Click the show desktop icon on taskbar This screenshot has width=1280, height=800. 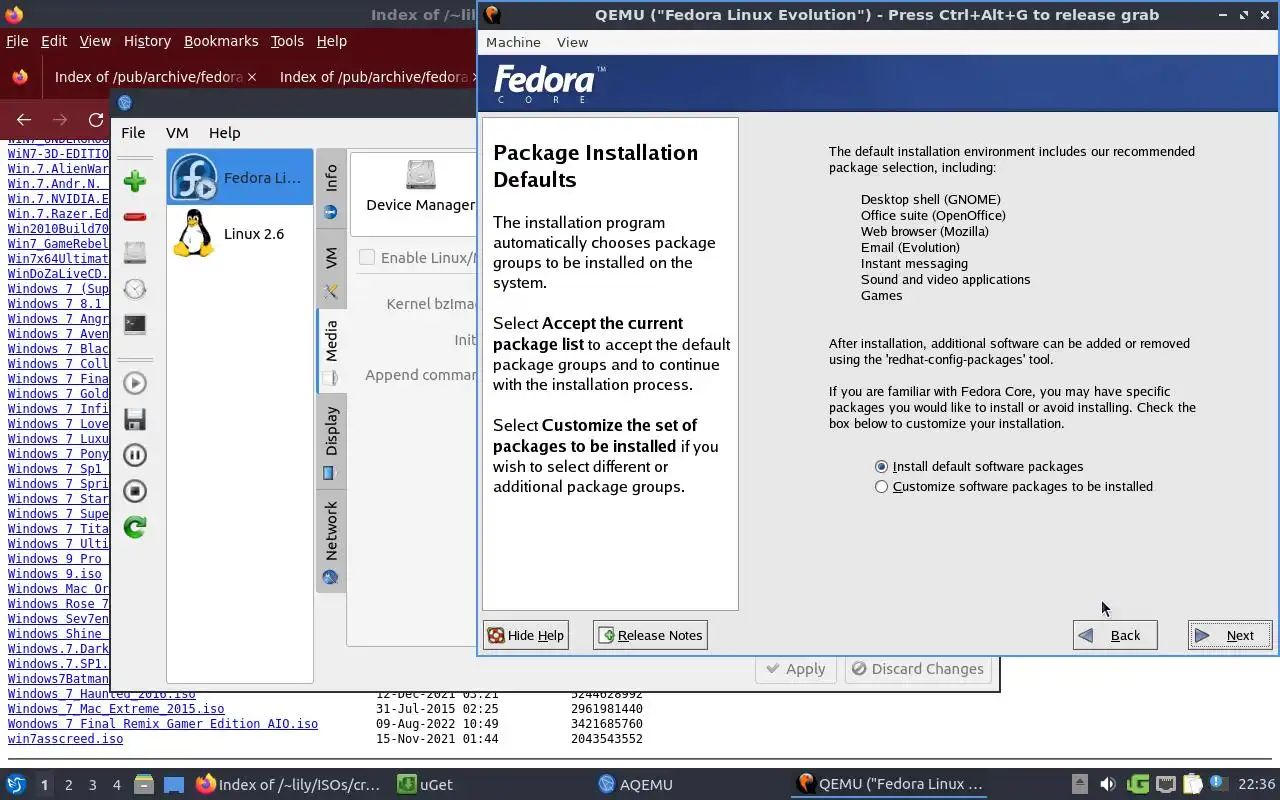[174, 785]
